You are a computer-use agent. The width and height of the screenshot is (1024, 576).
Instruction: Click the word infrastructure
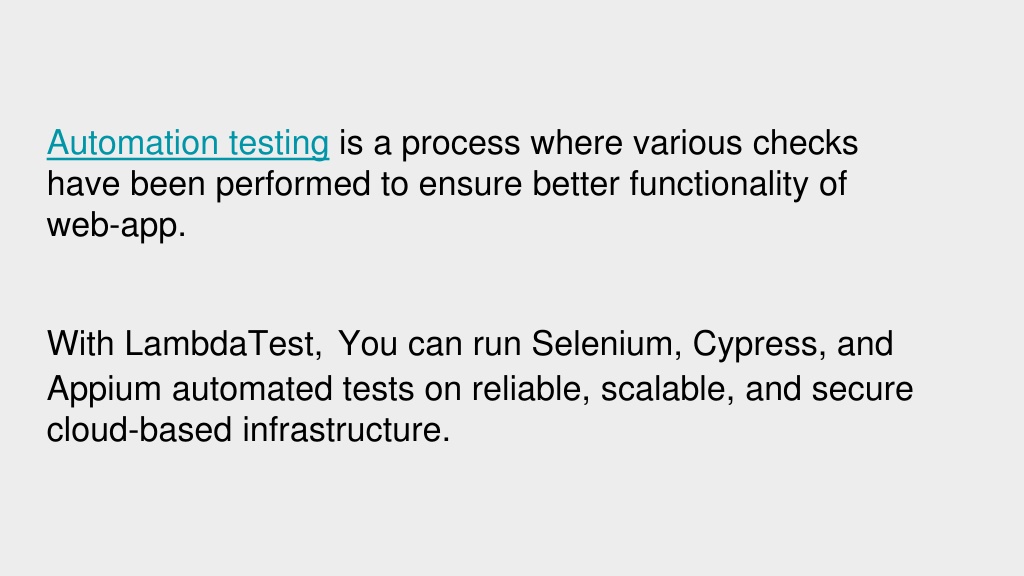[x=346, y=430]
